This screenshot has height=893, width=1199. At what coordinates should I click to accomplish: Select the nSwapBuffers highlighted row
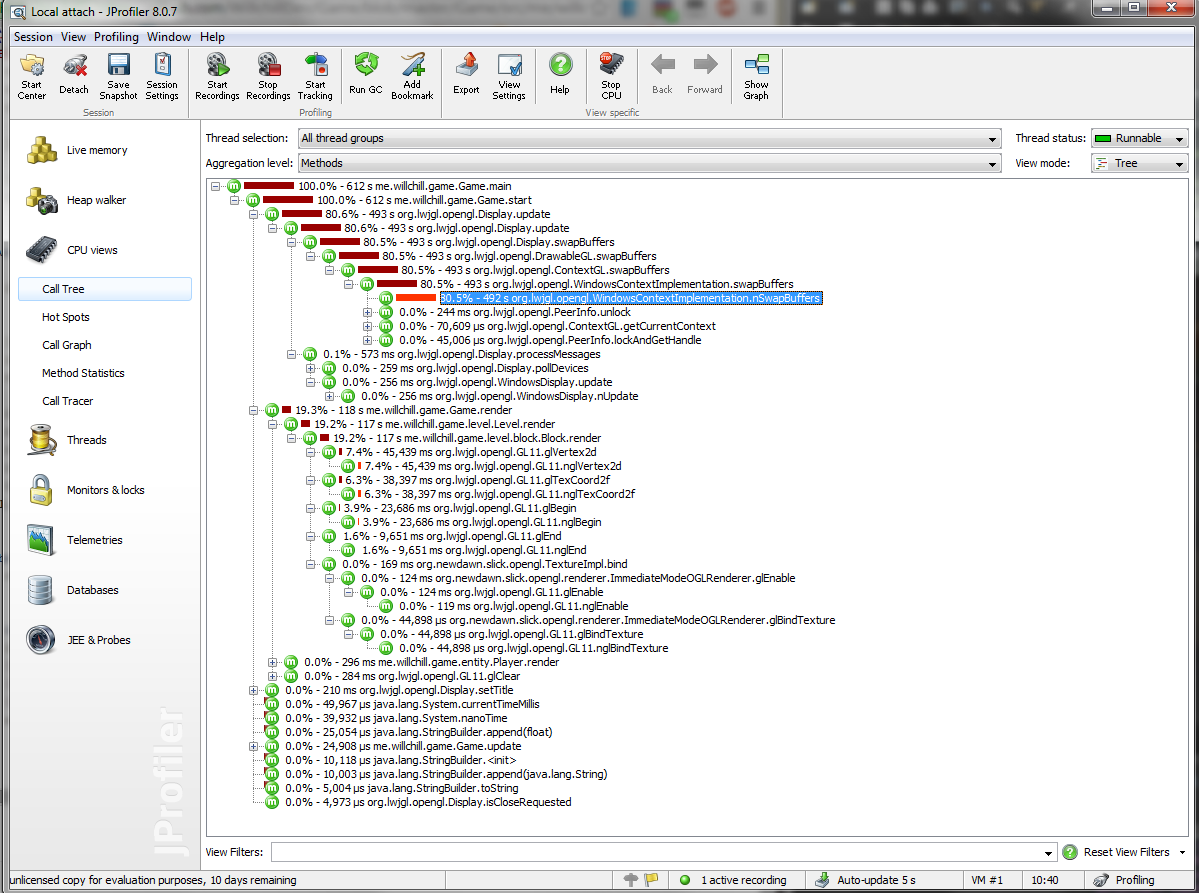tap(631, 298)
